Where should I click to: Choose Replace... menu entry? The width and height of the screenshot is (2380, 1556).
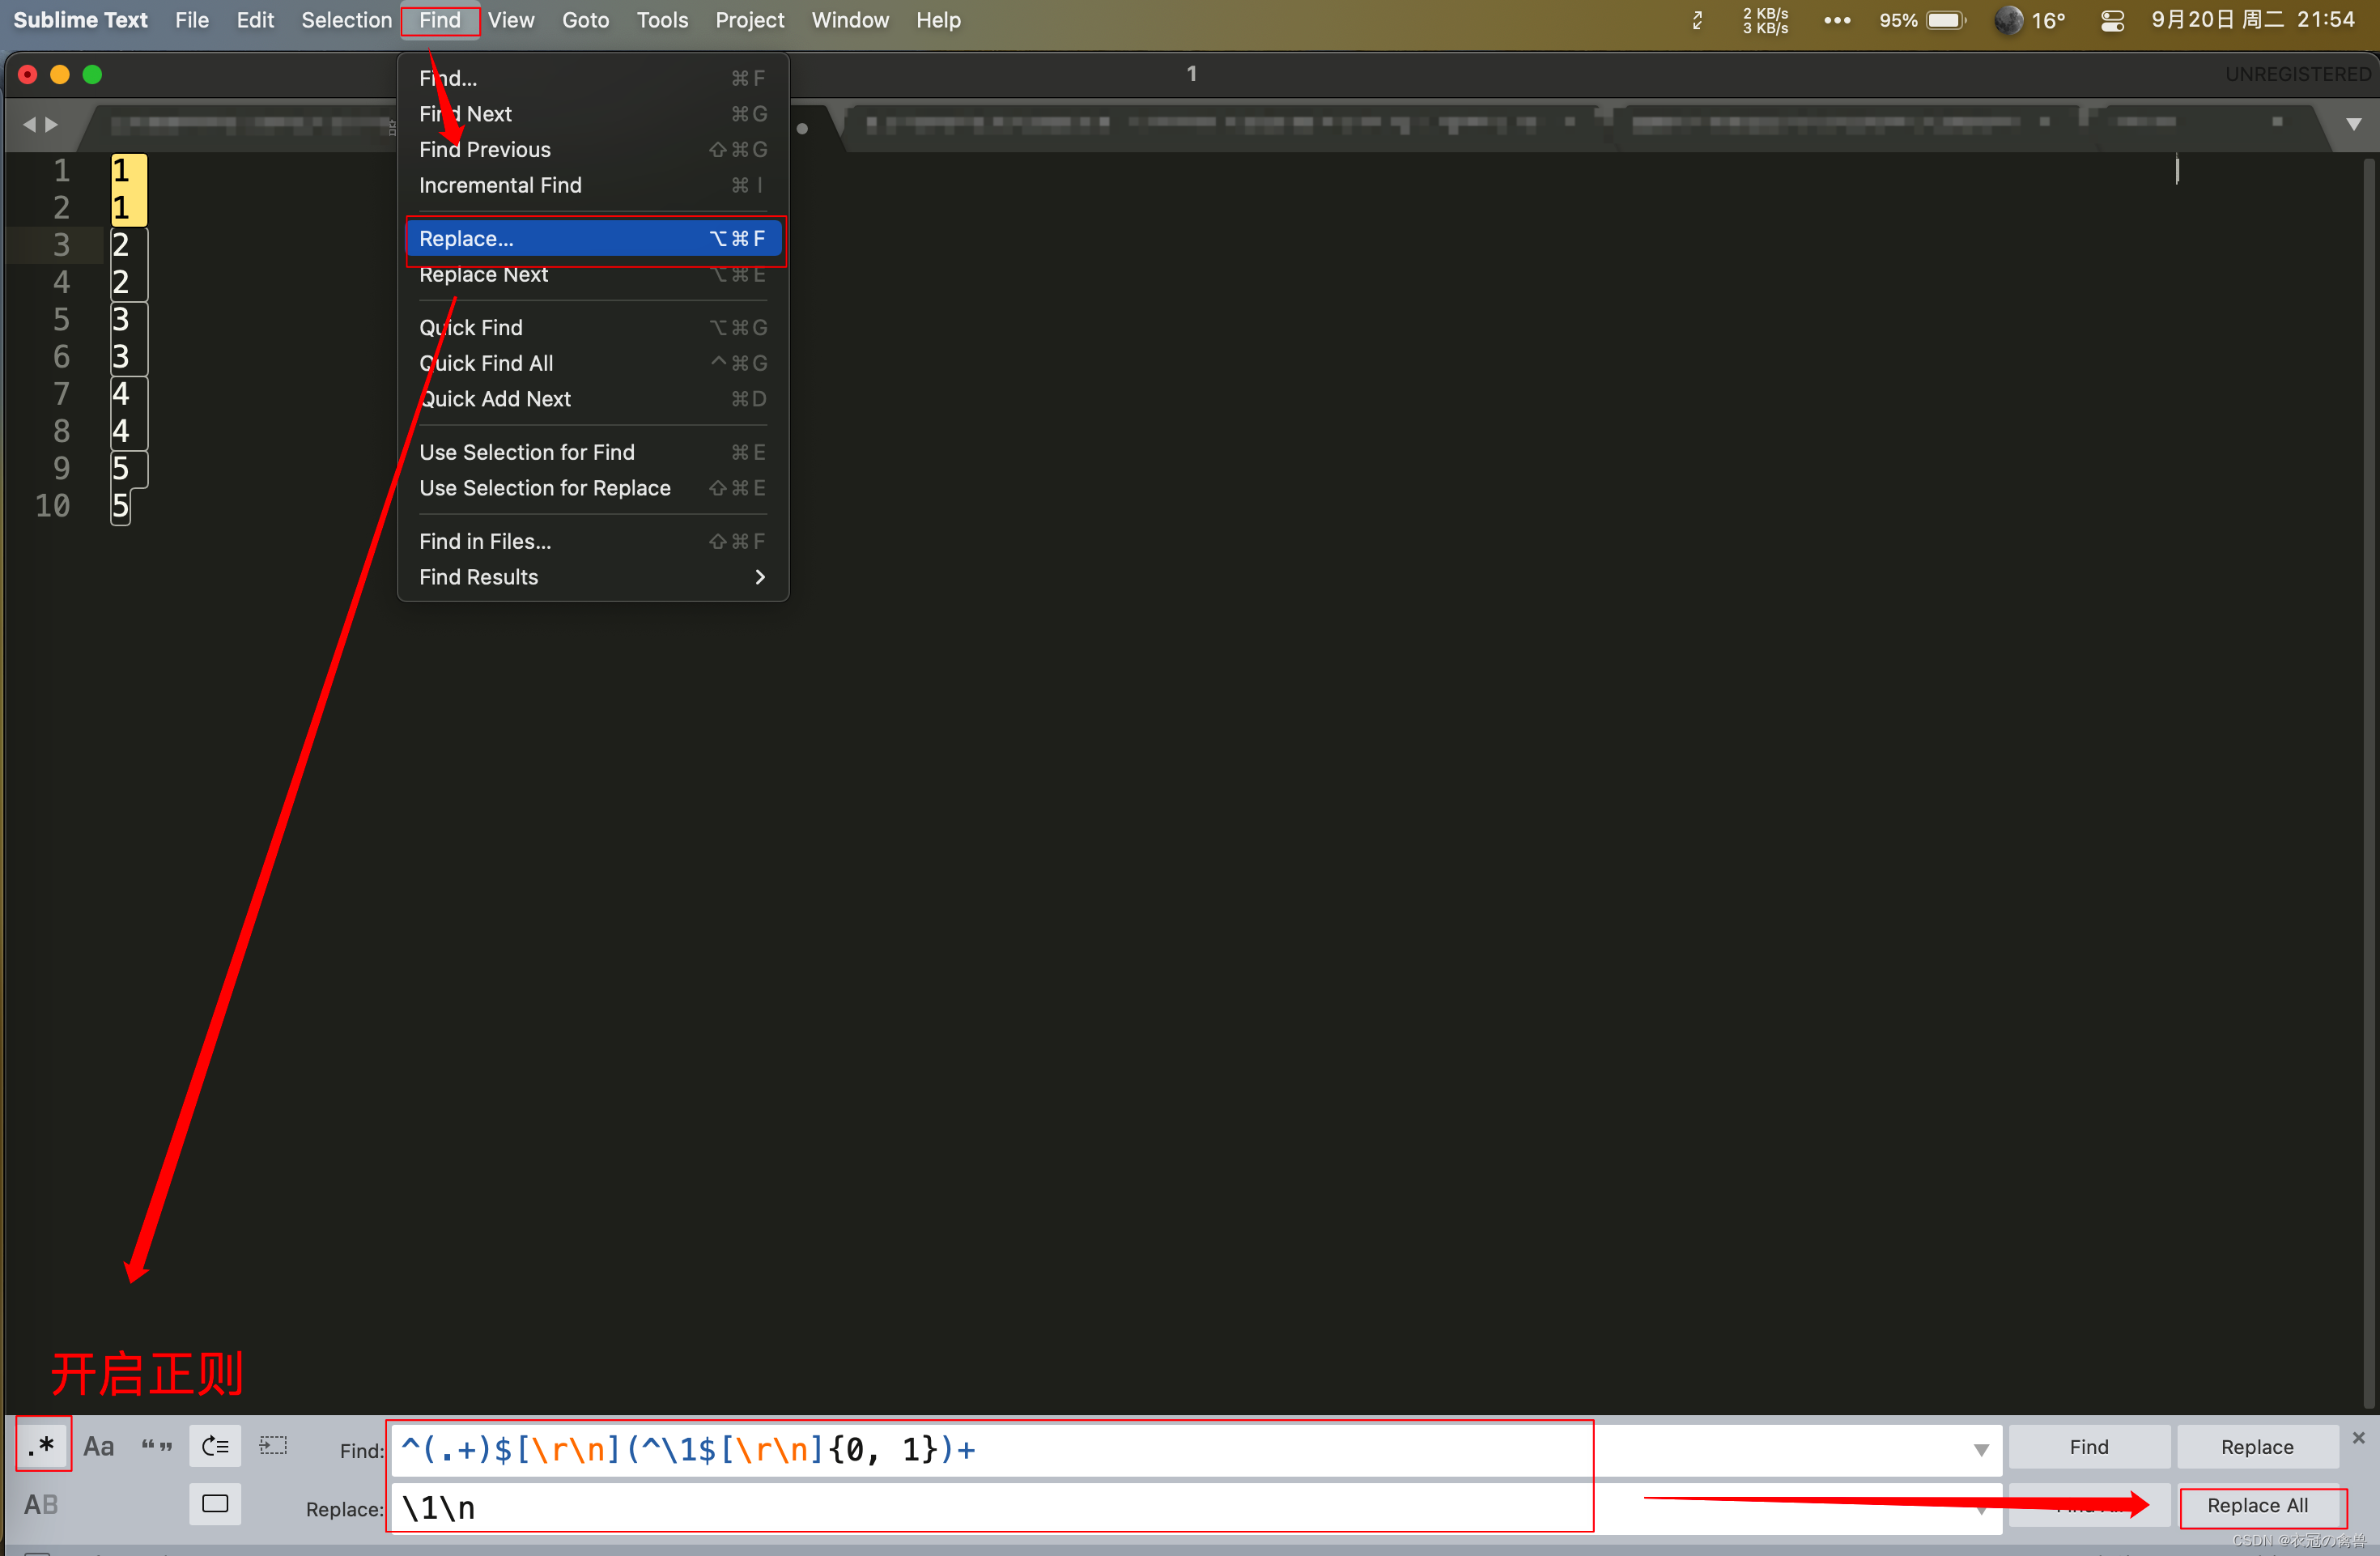593,238
